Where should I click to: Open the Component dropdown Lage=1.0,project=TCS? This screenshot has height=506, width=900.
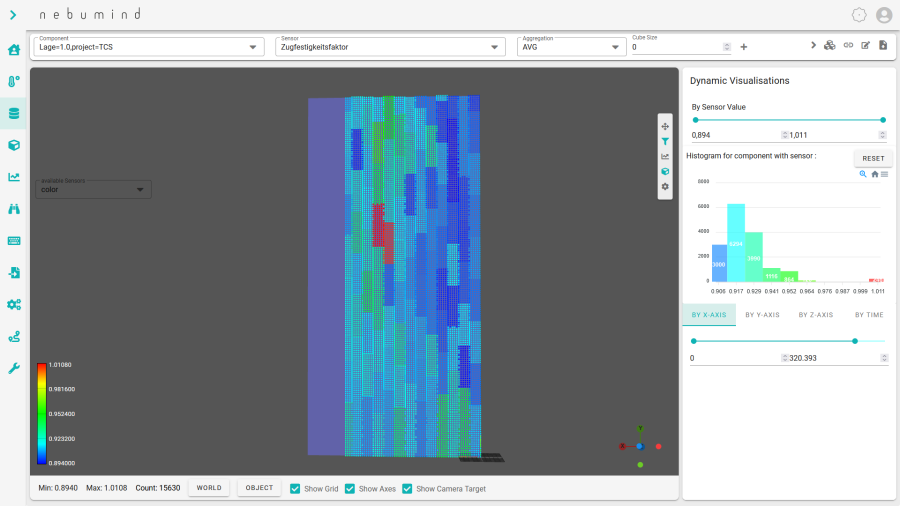tap(149, 47)
